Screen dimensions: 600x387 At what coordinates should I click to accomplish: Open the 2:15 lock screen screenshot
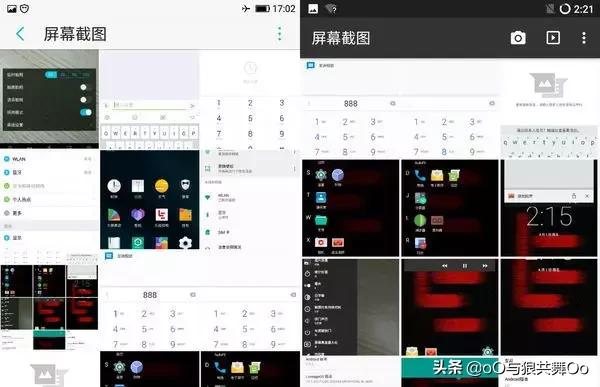pyautogui.click(x=549, y=208)
